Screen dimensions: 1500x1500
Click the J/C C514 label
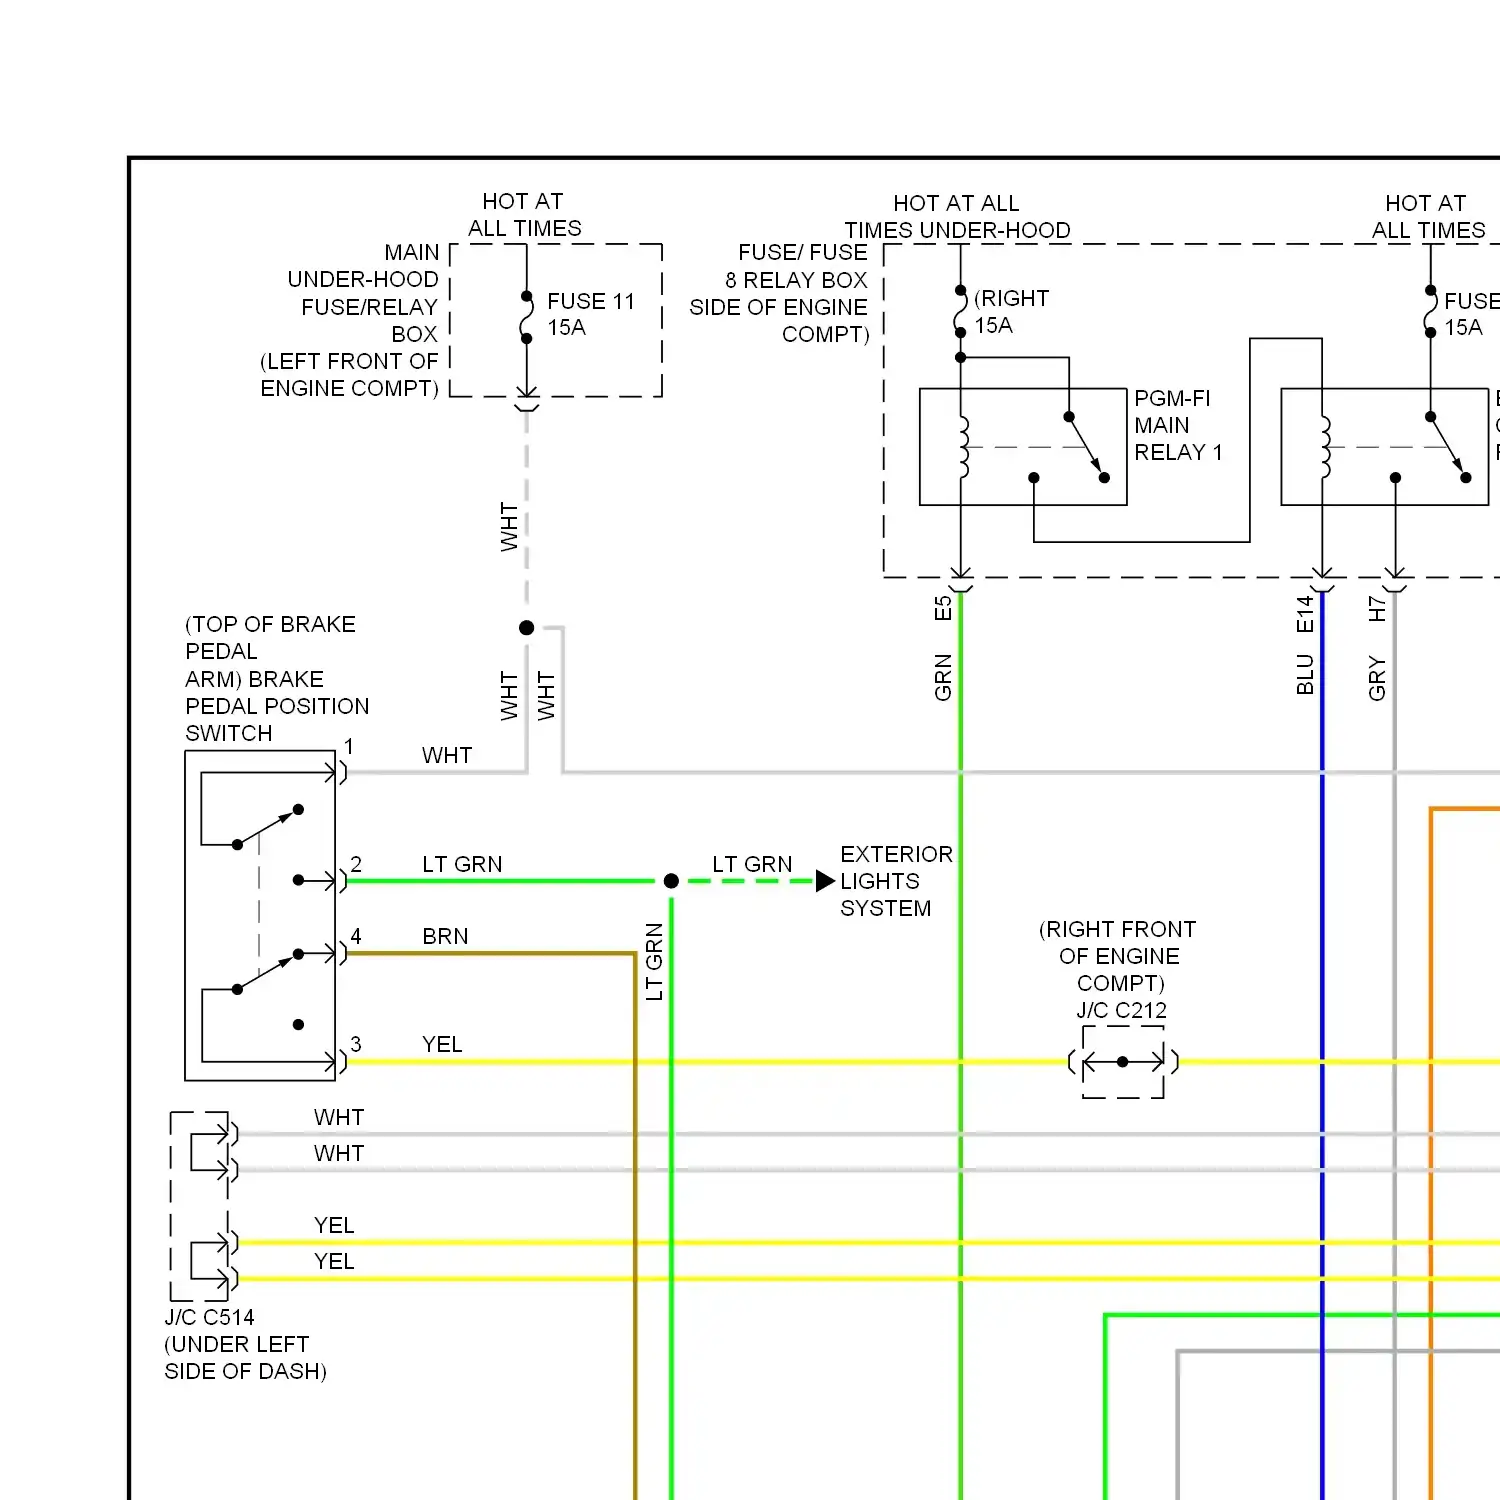[x=209, y=1317]
